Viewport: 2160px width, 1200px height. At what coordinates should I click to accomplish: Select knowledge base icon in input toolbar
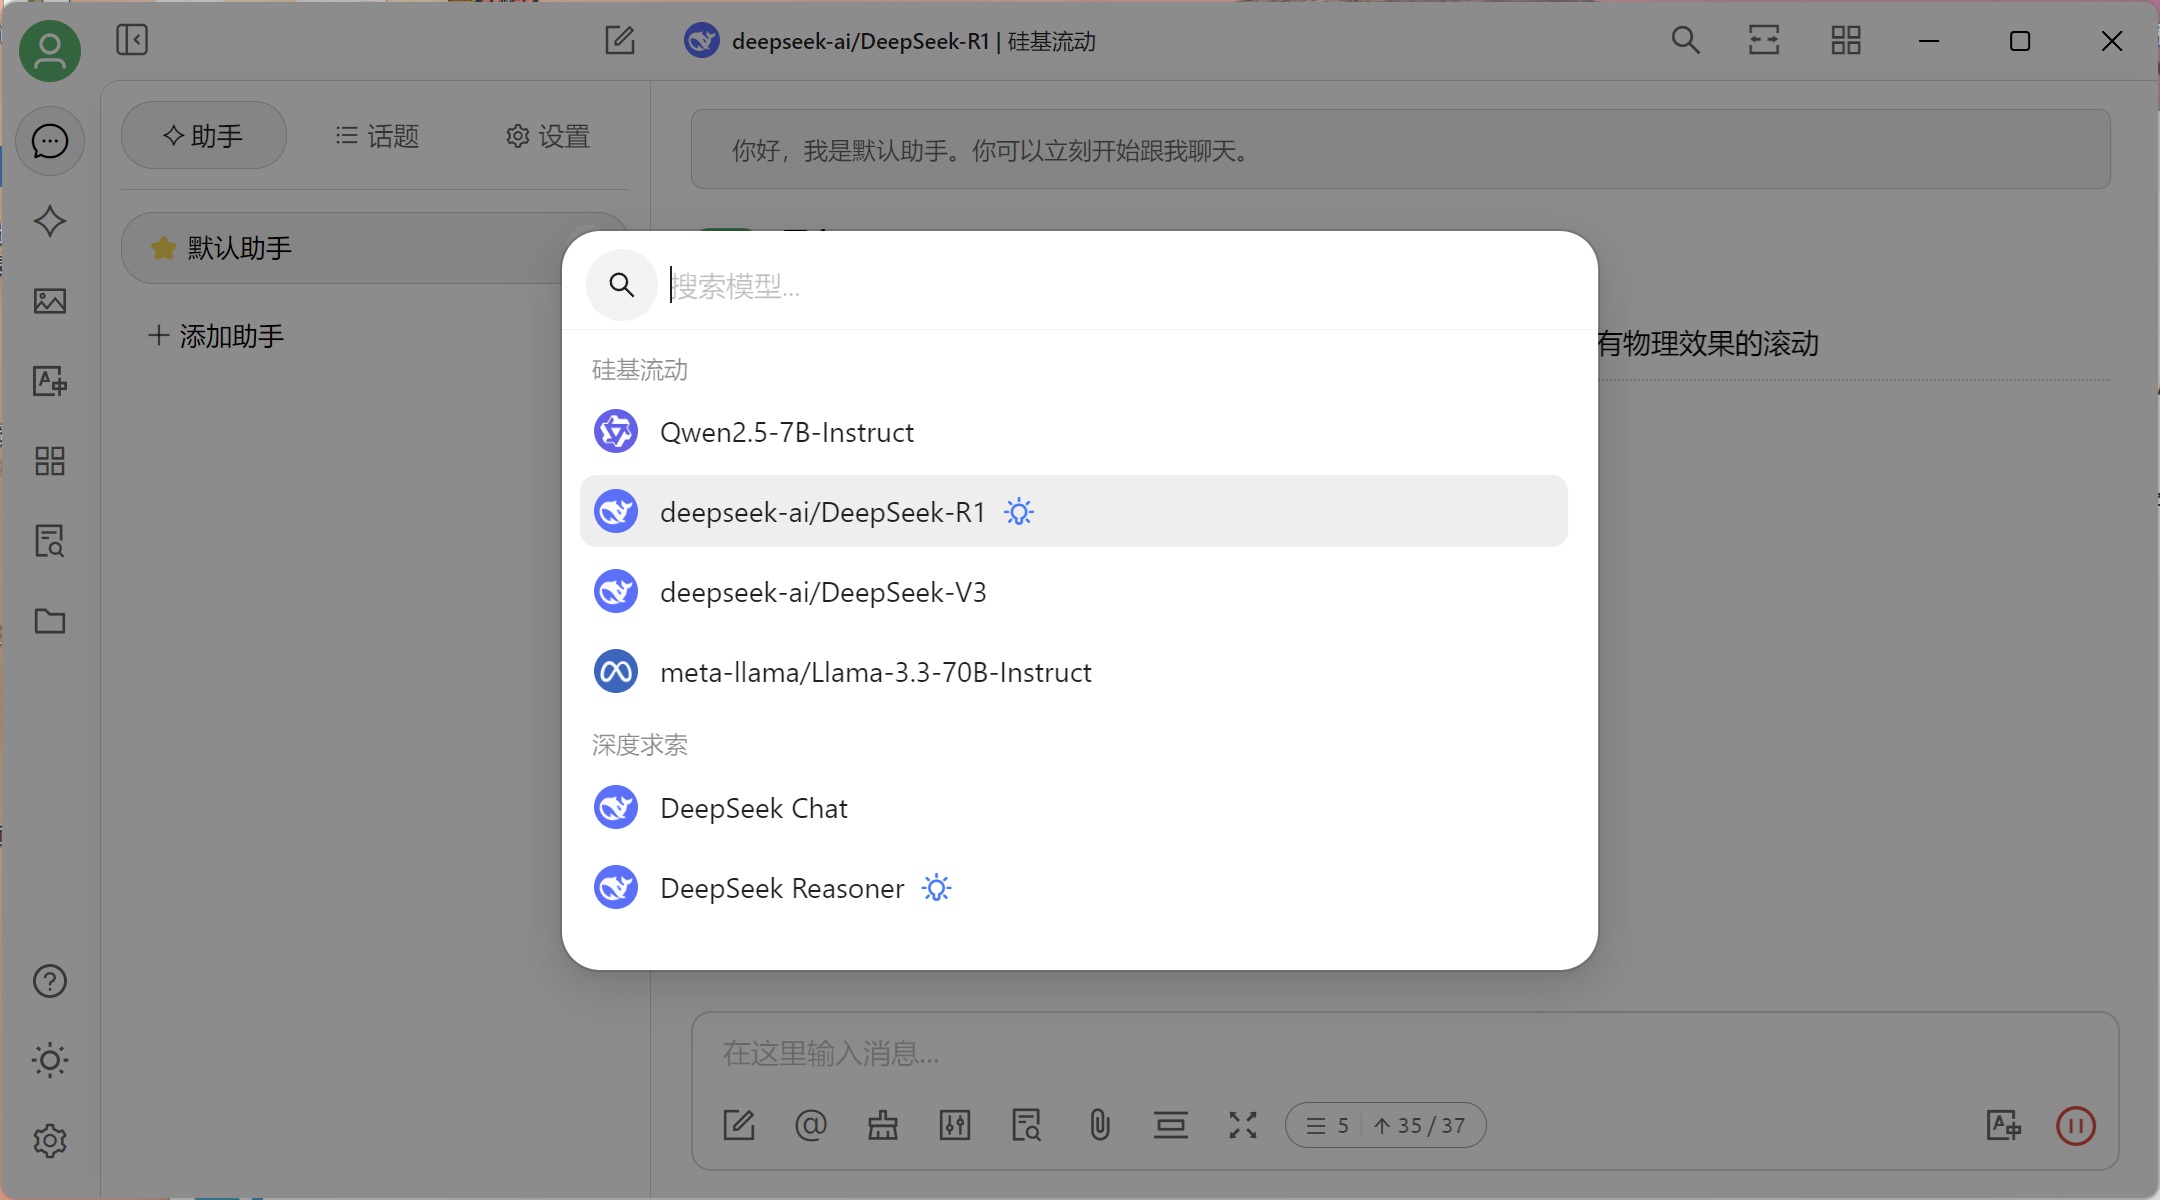[x=1027, y=1125]
